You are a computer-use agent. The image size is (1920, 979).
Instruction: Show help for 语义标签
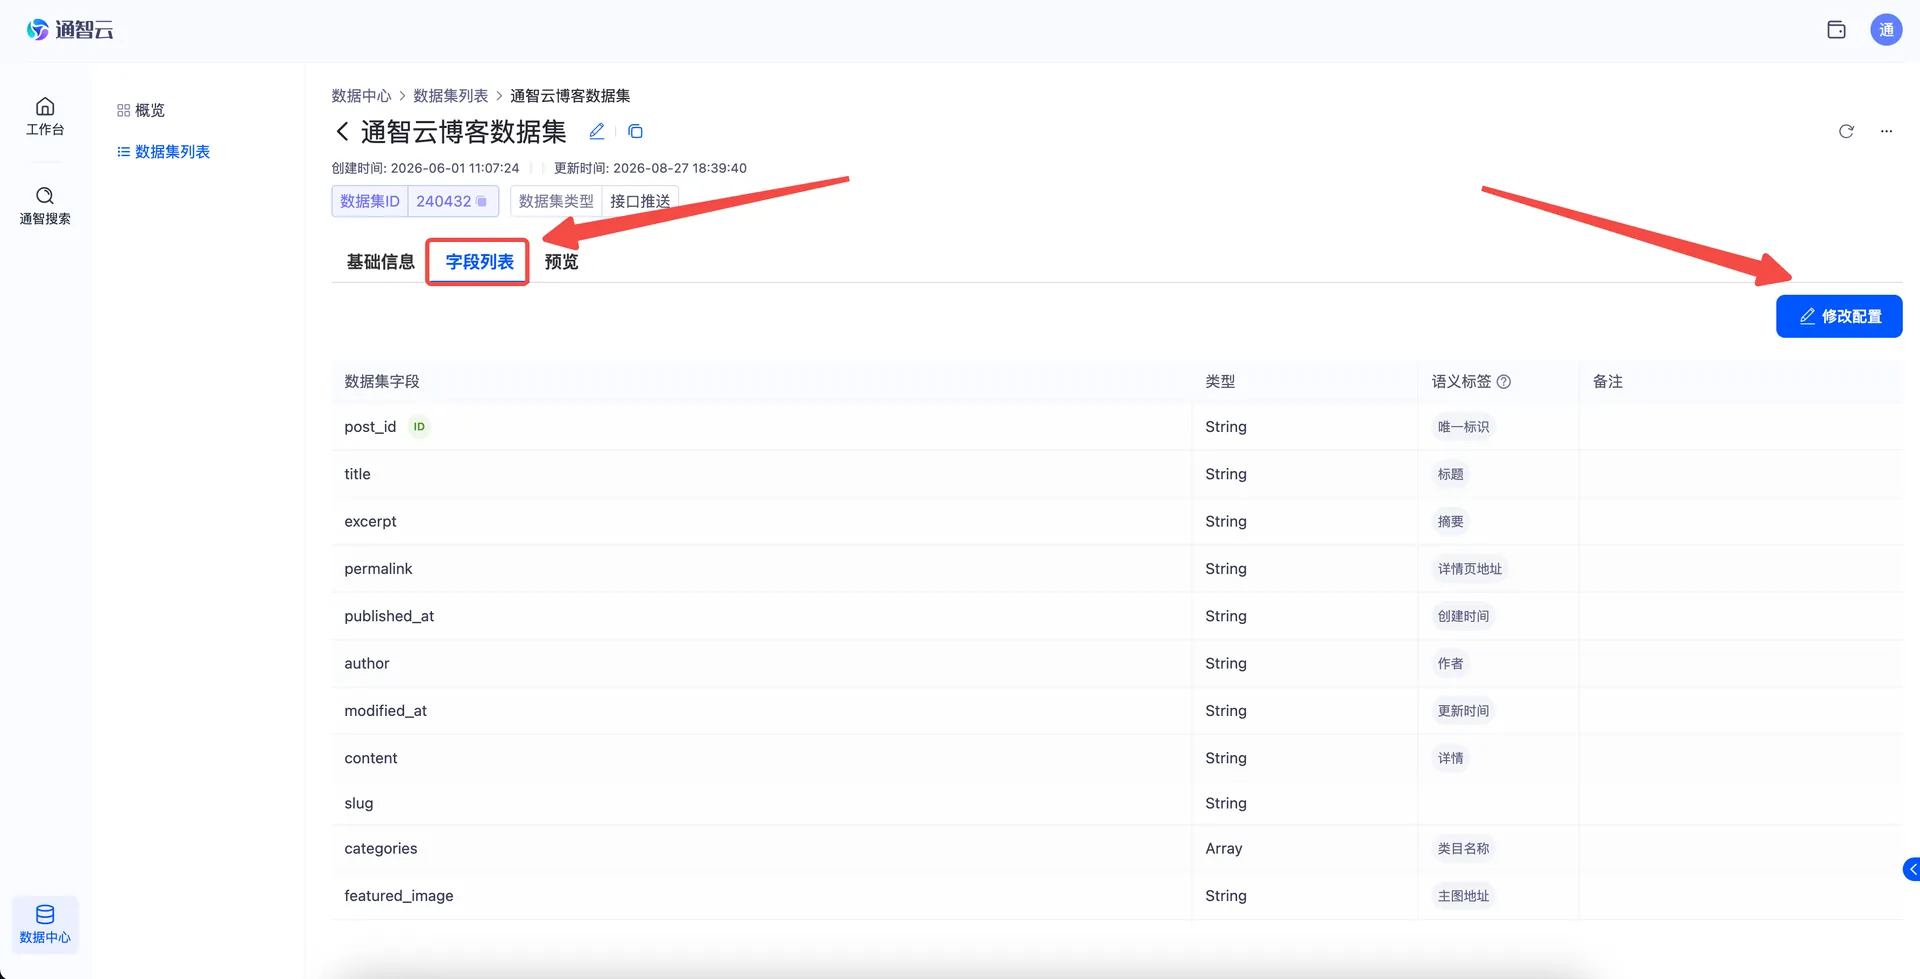coord(1504,382)
